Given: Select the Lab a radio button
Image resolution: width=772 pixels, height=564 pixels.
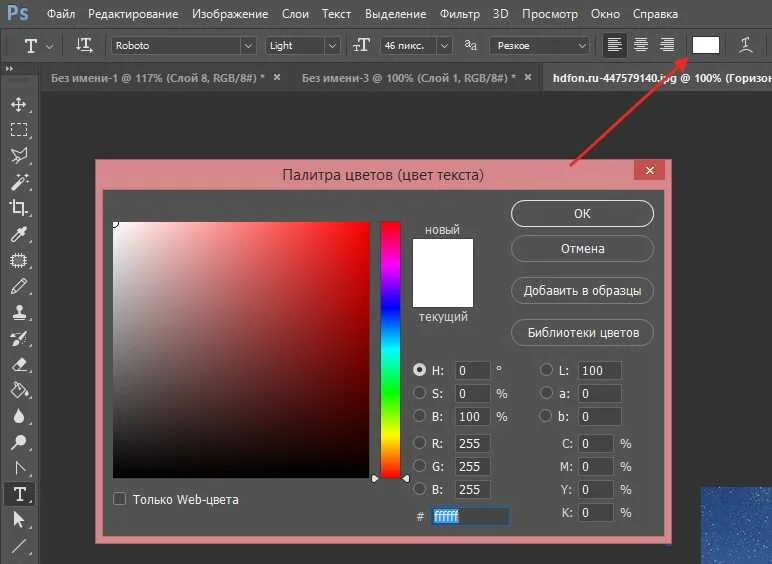Looking at the screenshot, I should [x=546, y=393].
